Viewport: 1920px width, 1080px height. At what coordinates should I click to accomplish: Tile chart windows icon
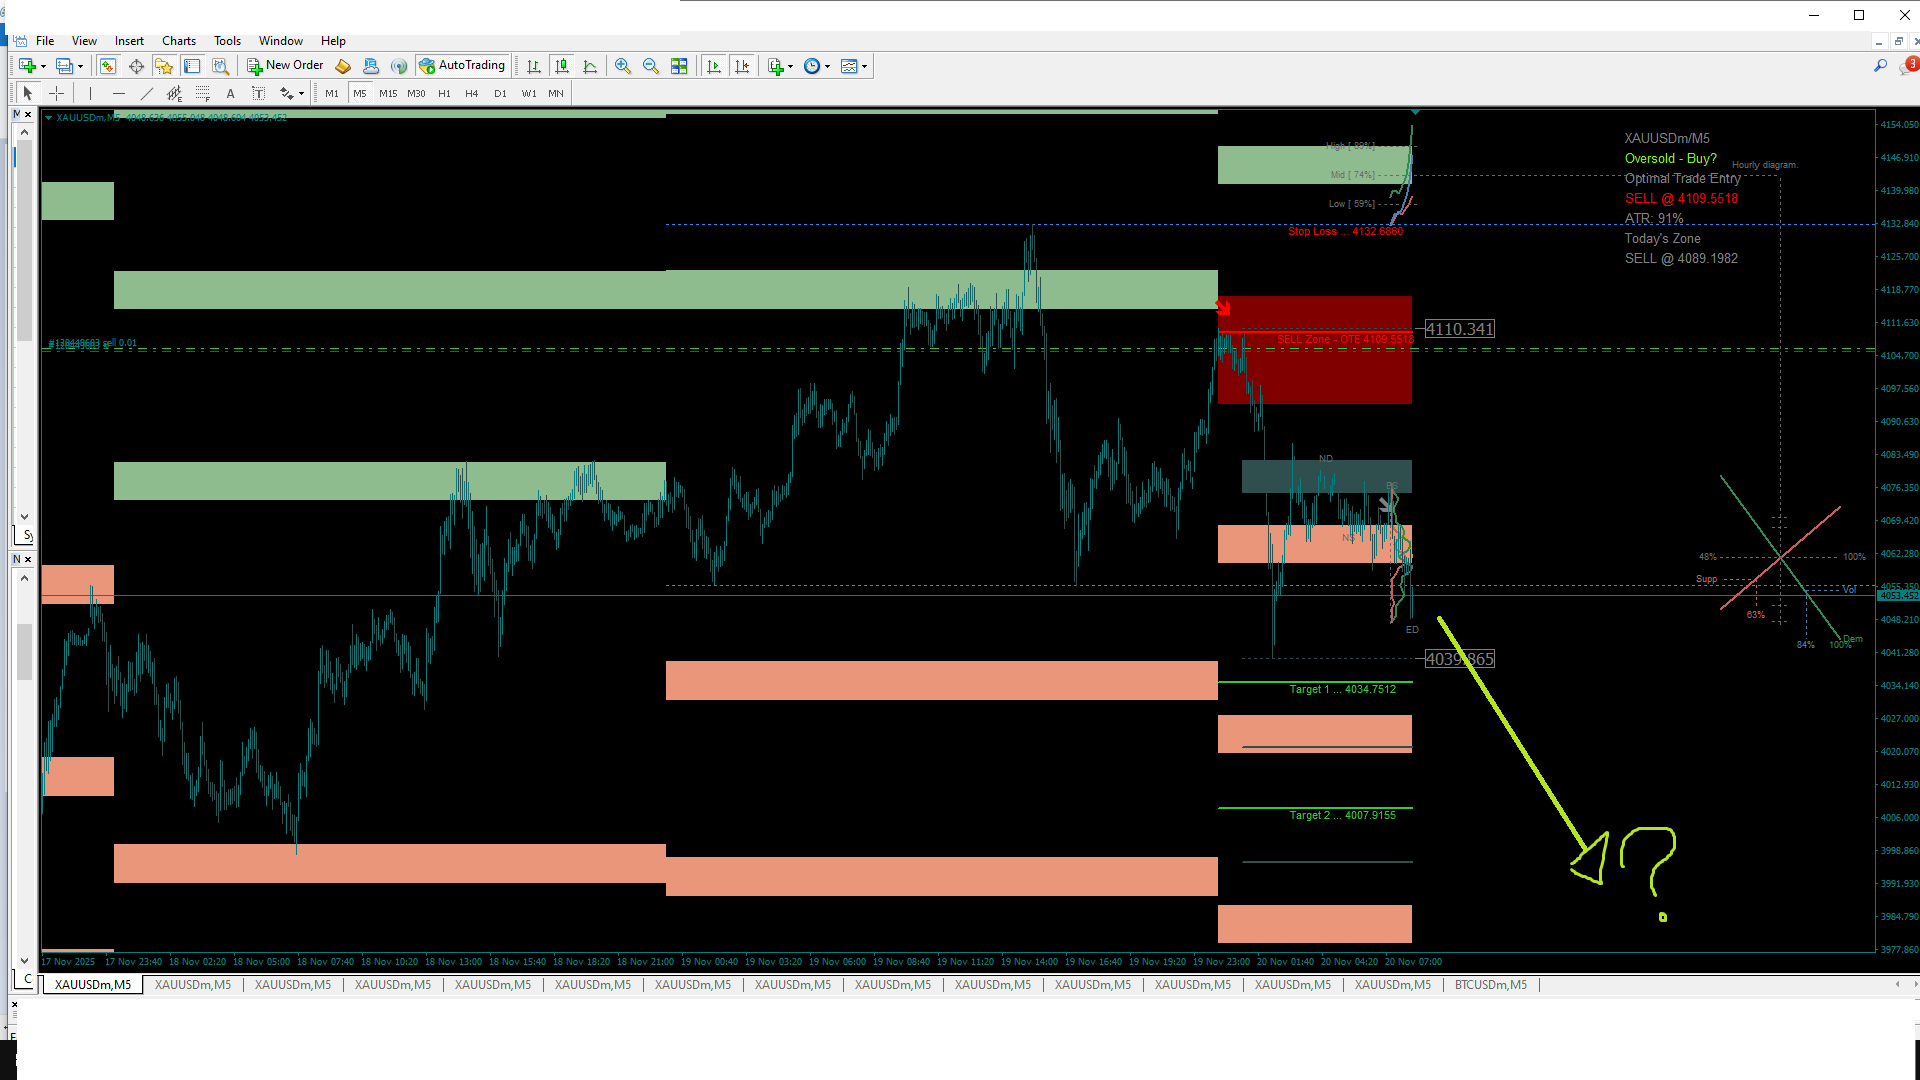tap(679, 66)
